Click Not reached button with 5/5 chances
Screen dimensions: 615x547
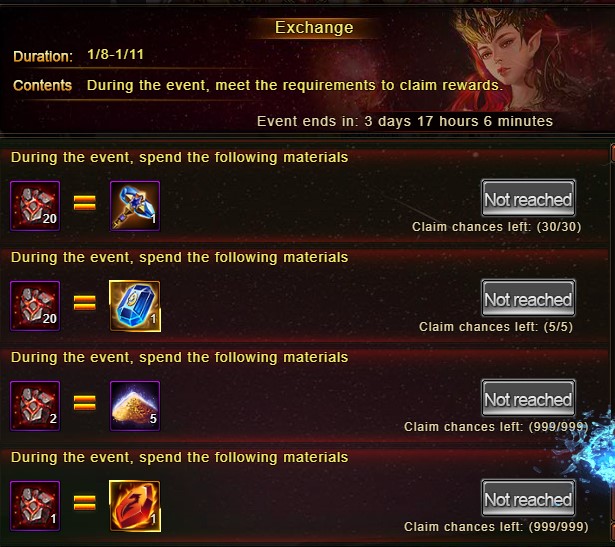tap(528, 298)
